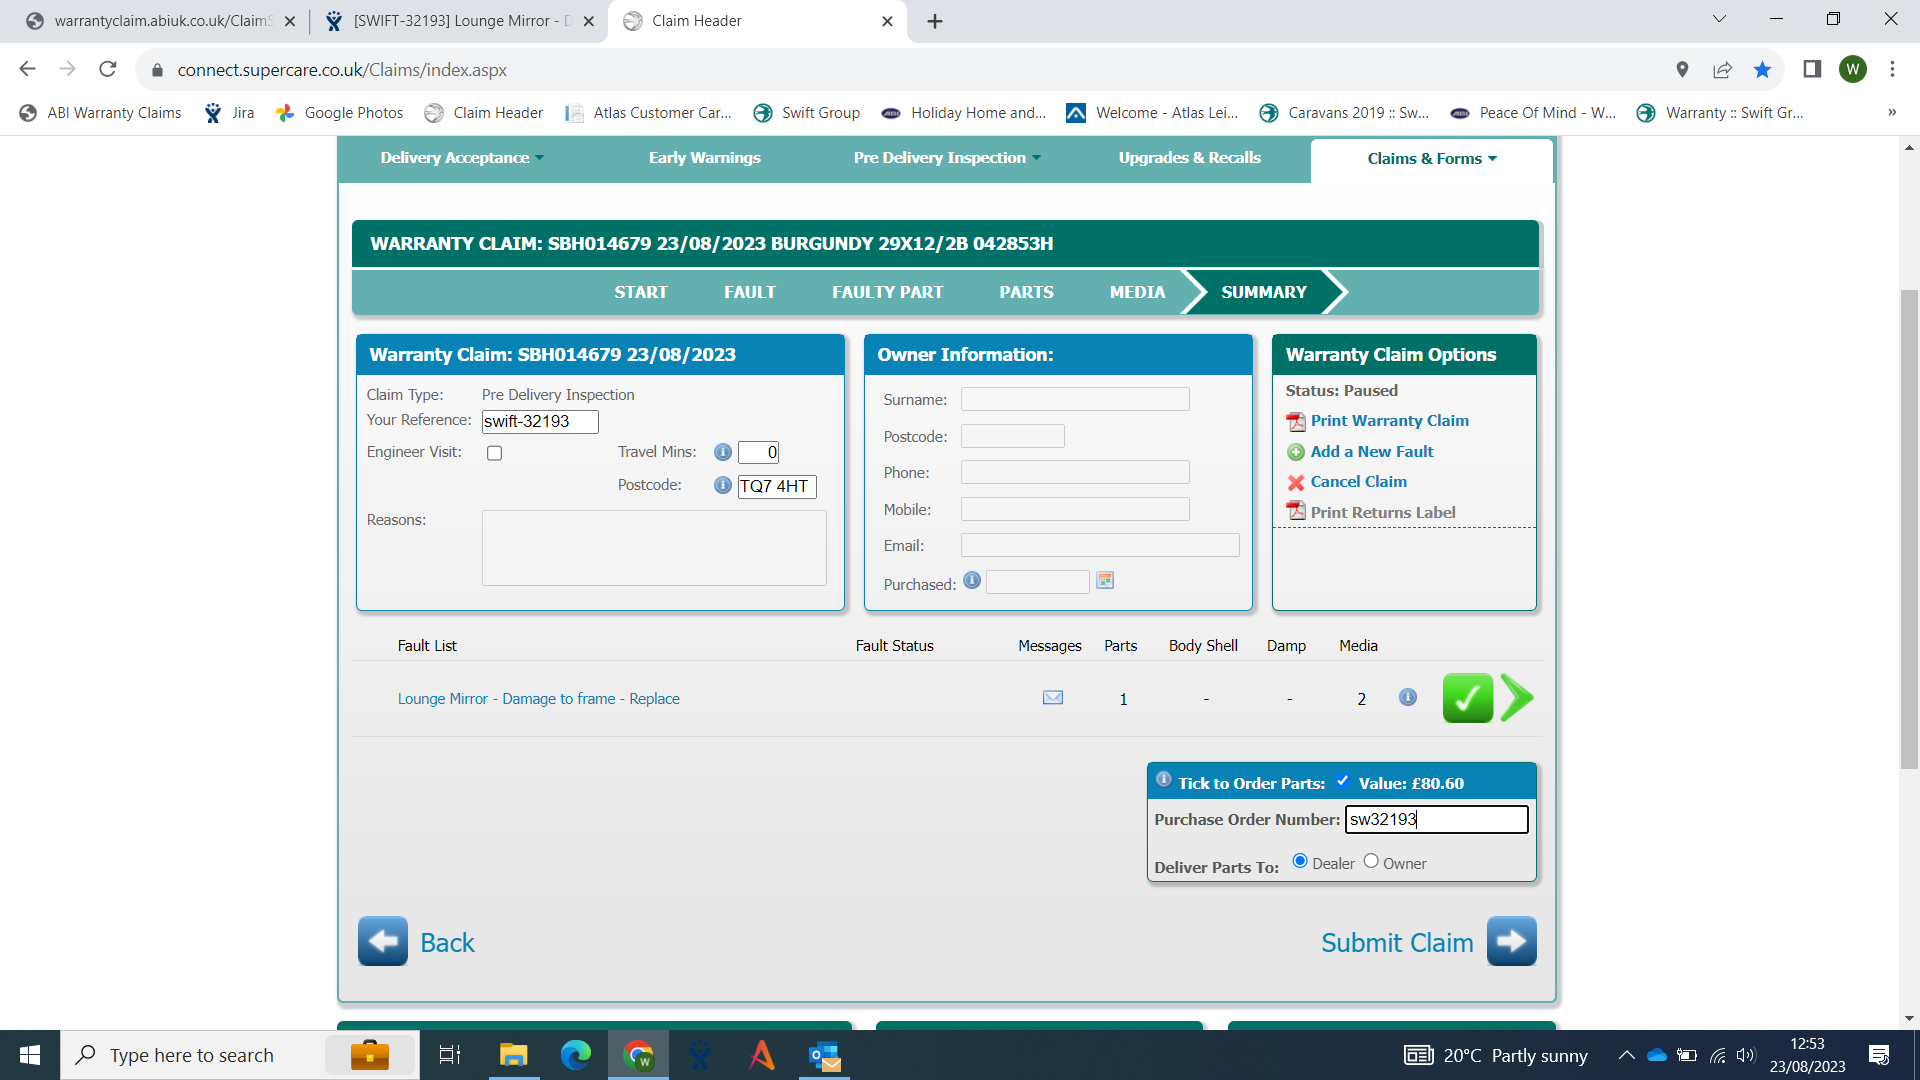Click the Media column info icon
This screenshot has height=1080, width=1920.
click(x=1407, y=697)
